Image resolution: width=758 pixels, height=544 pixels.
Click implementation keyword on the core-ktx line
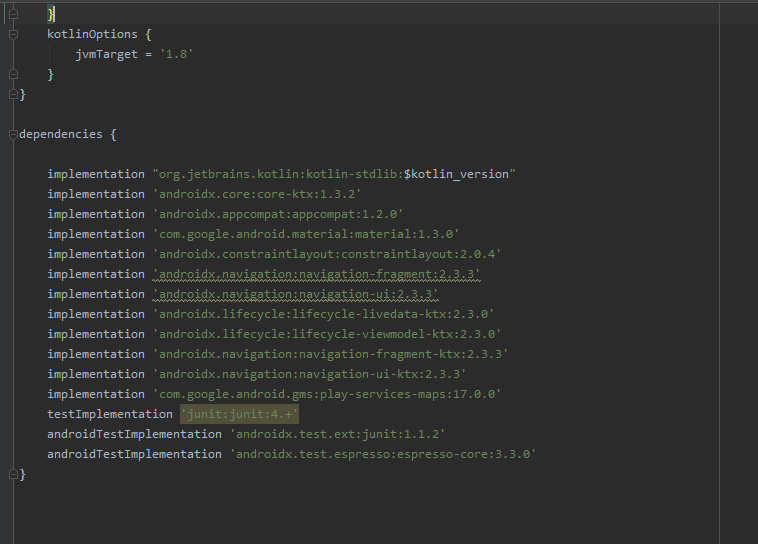click(96, 194)
